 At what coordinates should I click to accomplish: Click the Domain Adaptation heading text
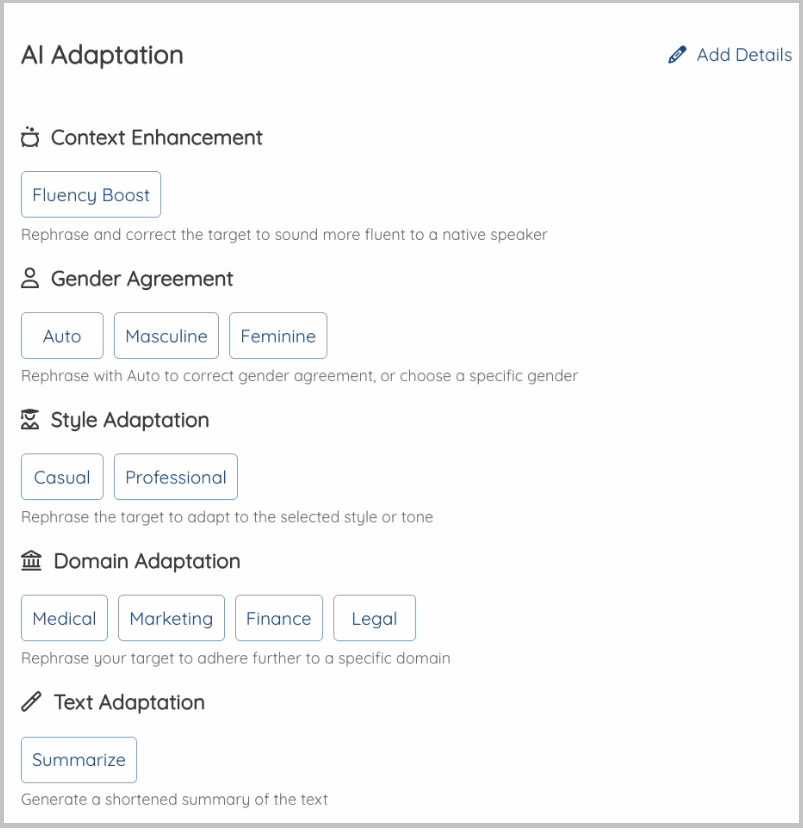point(147,561)
